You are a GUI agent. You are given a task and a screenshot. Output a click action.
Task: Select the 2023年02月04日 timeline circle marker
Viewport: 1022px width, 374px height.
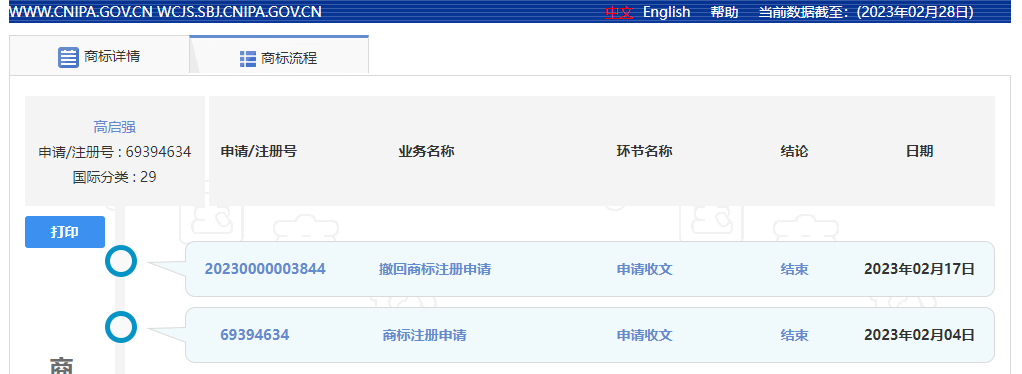coord(121,327)
